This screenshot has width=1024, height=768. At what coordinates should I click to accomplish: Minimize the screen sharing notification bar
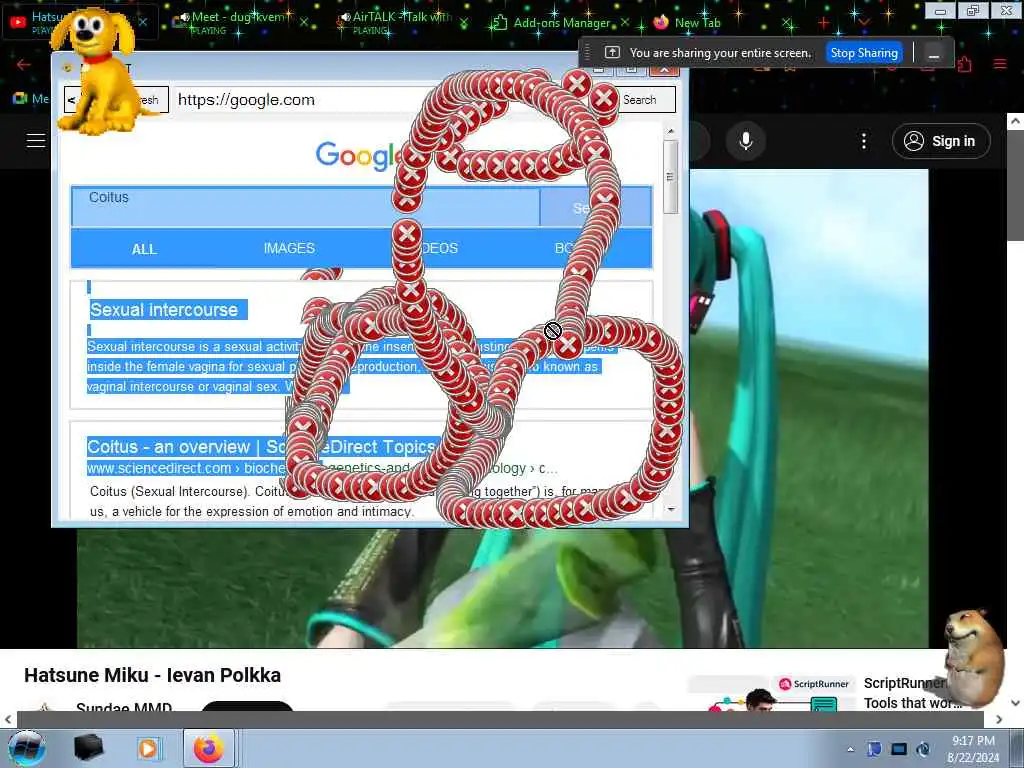tap(934, 54)
